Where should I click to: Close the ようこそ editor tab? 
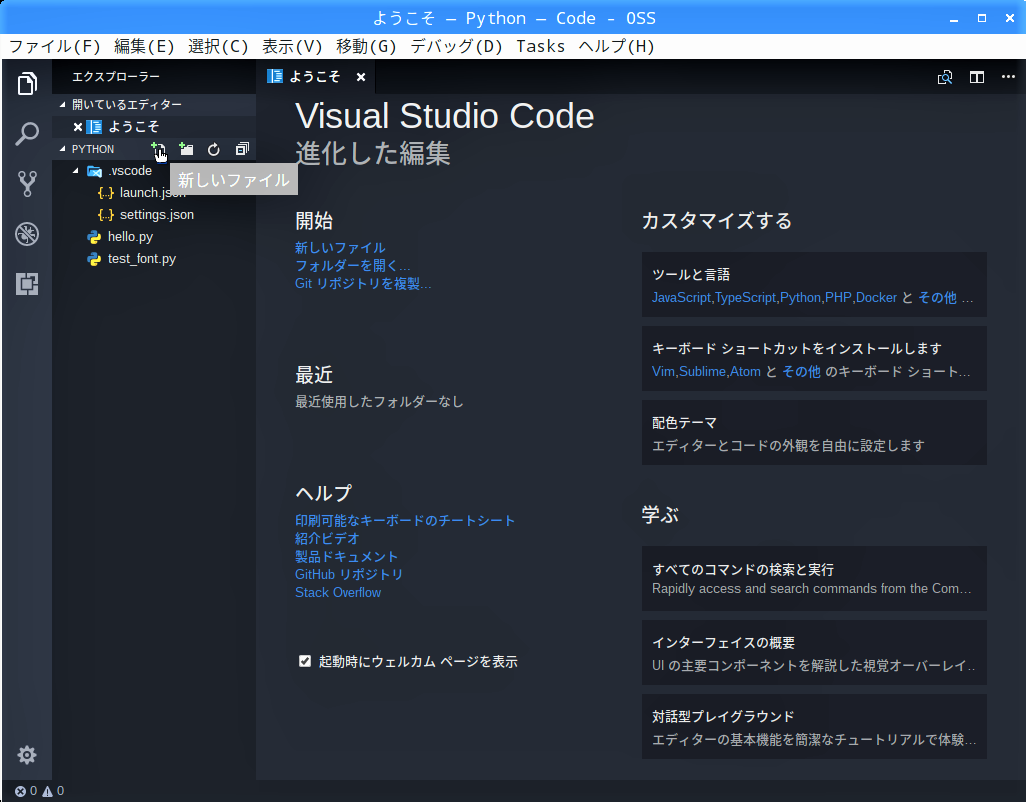point(361,77)
